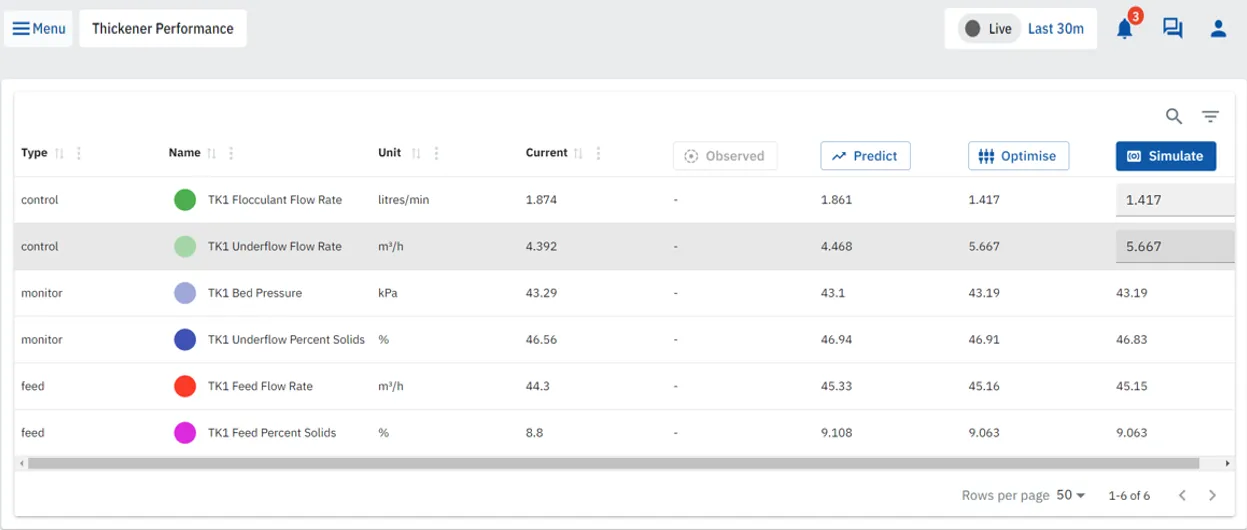Toggle the Observed column button

pyautogui.click(x=725, y=156)
